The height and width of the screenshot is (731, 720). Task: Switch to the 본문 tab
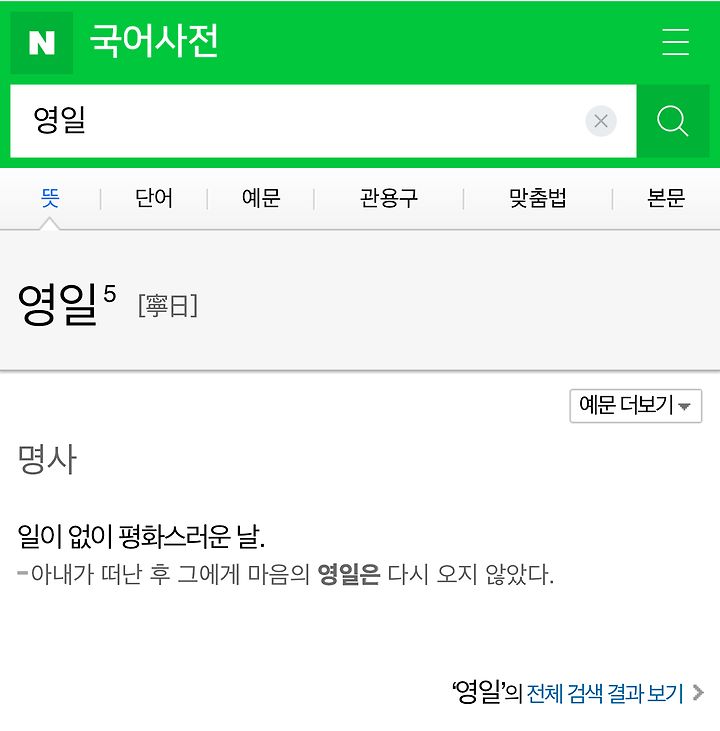pos(666,198)
